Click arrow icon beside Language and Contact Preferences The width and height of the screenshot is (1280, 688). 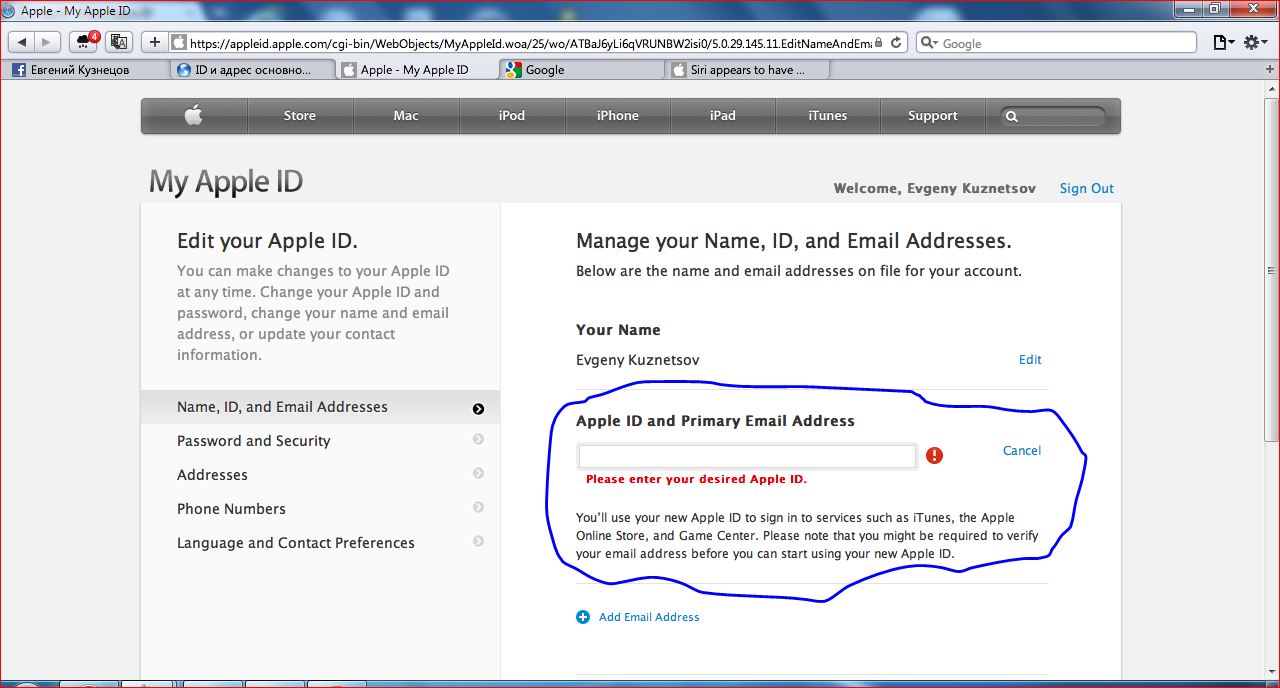(x=478, y=541)
